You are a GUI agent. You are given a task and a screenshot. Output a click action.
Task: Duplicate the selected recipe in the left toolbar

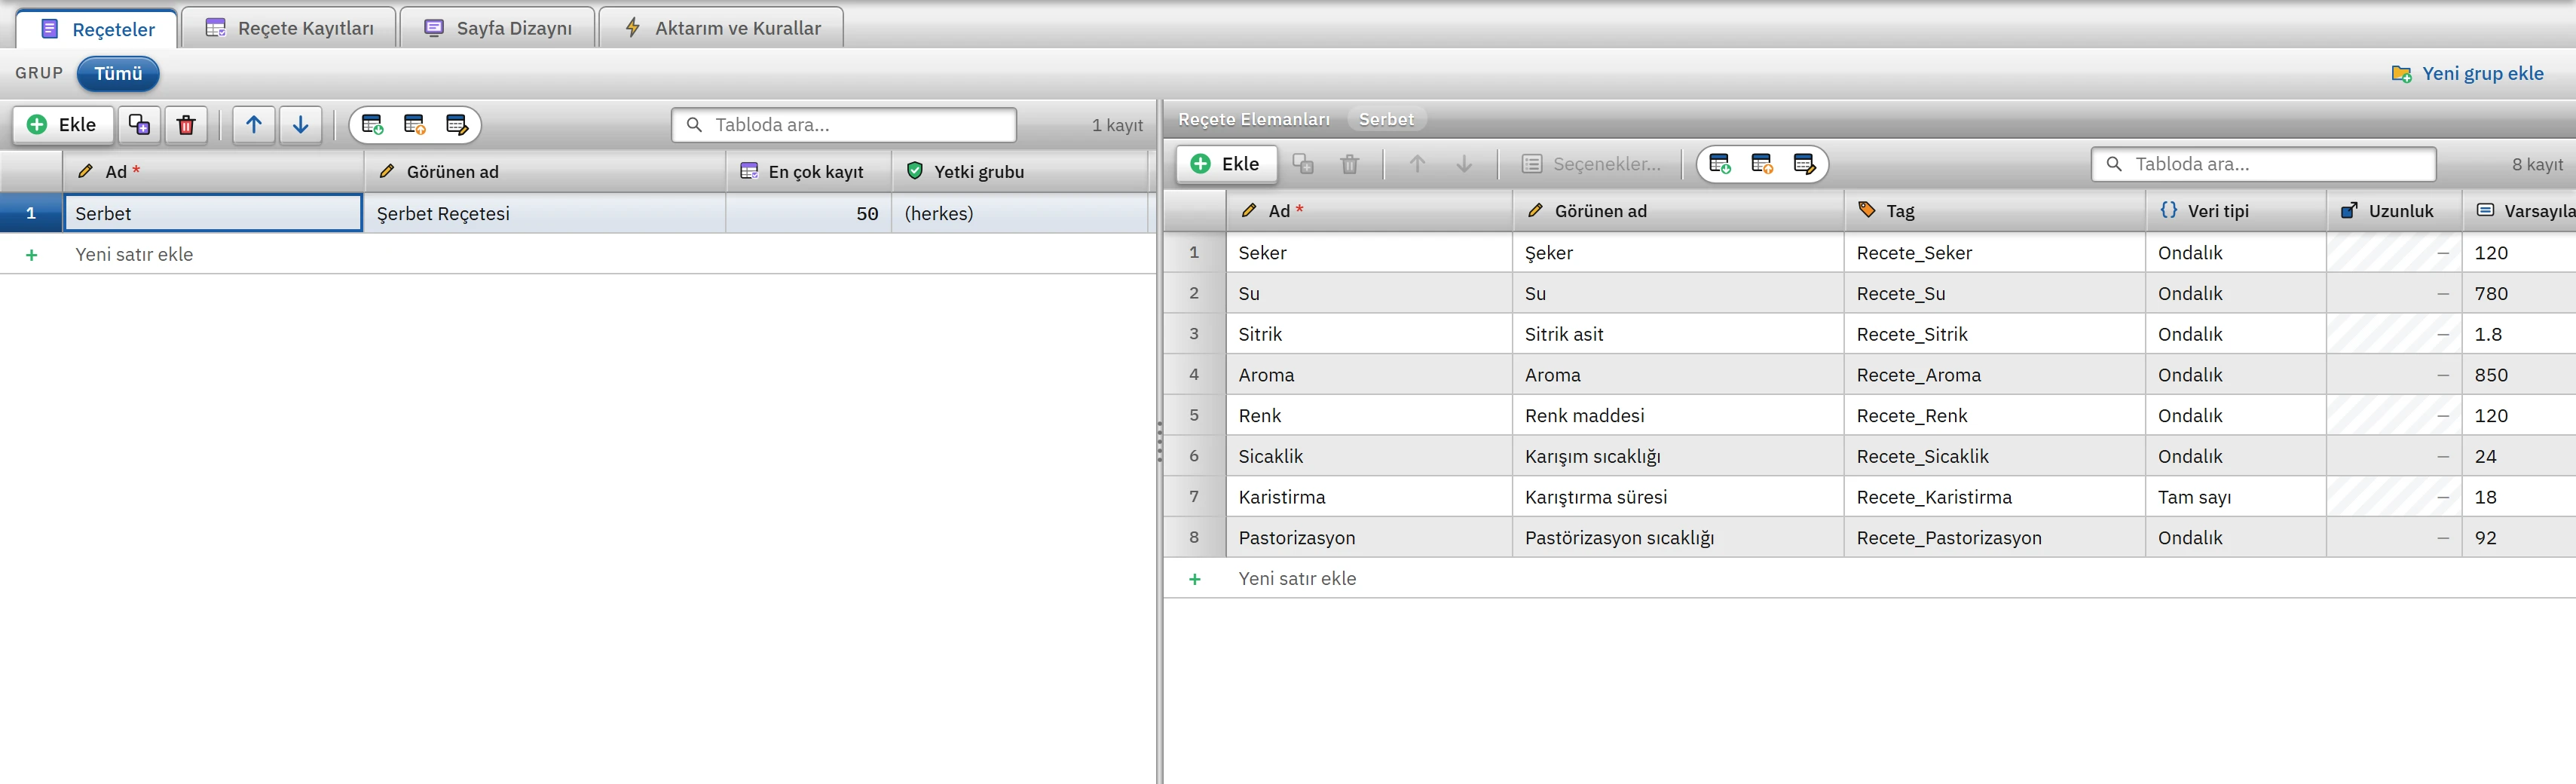[140, 125]
